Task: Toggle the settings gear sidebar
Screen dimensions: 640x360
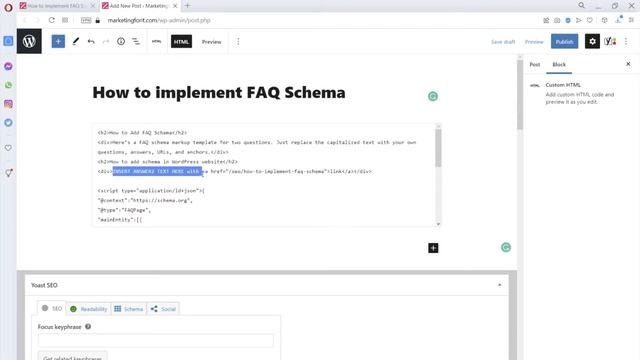Action: pyautogui.click(x=592, y=41)
